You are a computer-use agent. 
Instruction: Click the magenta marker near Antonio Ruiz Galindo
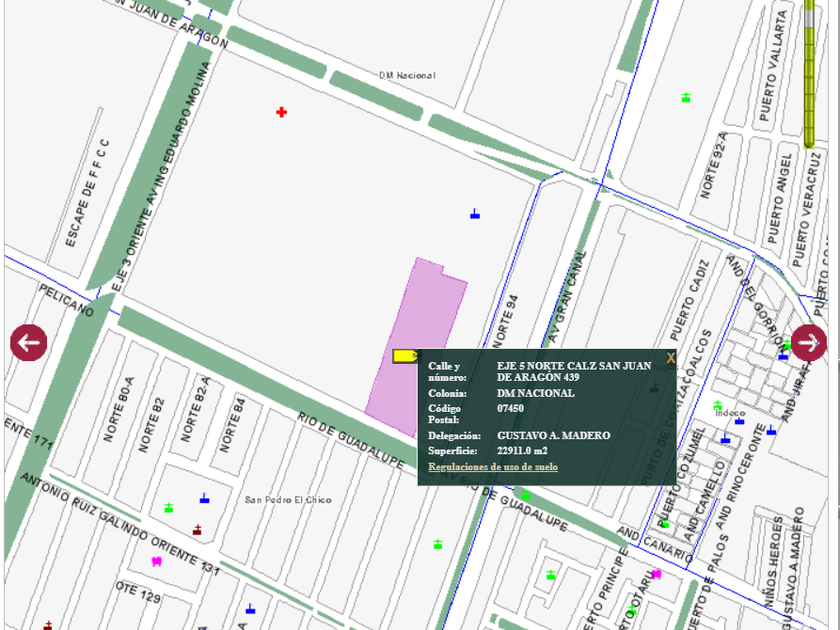pos(156,561)
